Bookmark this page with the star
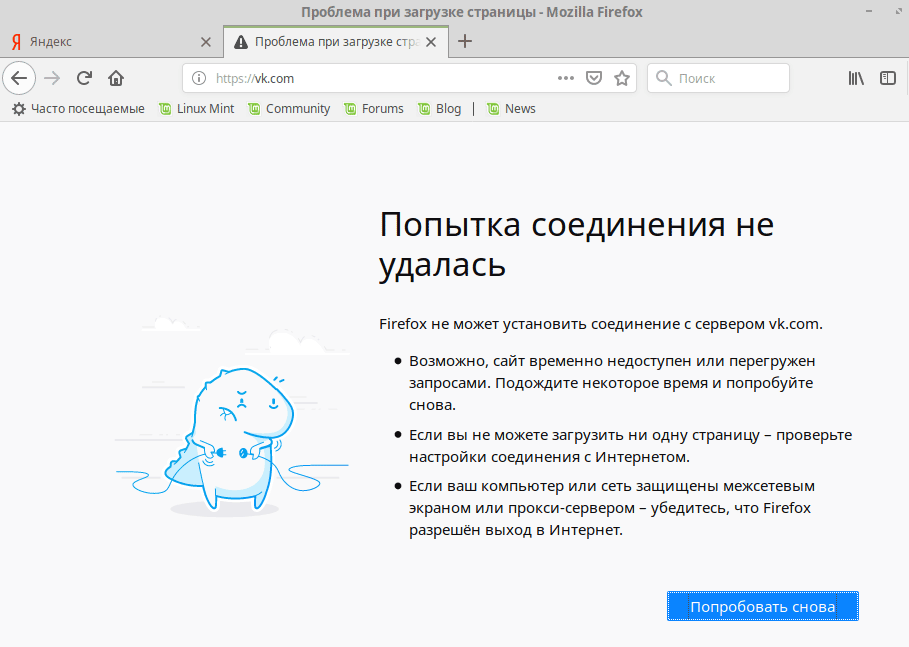 click(621, 78)
